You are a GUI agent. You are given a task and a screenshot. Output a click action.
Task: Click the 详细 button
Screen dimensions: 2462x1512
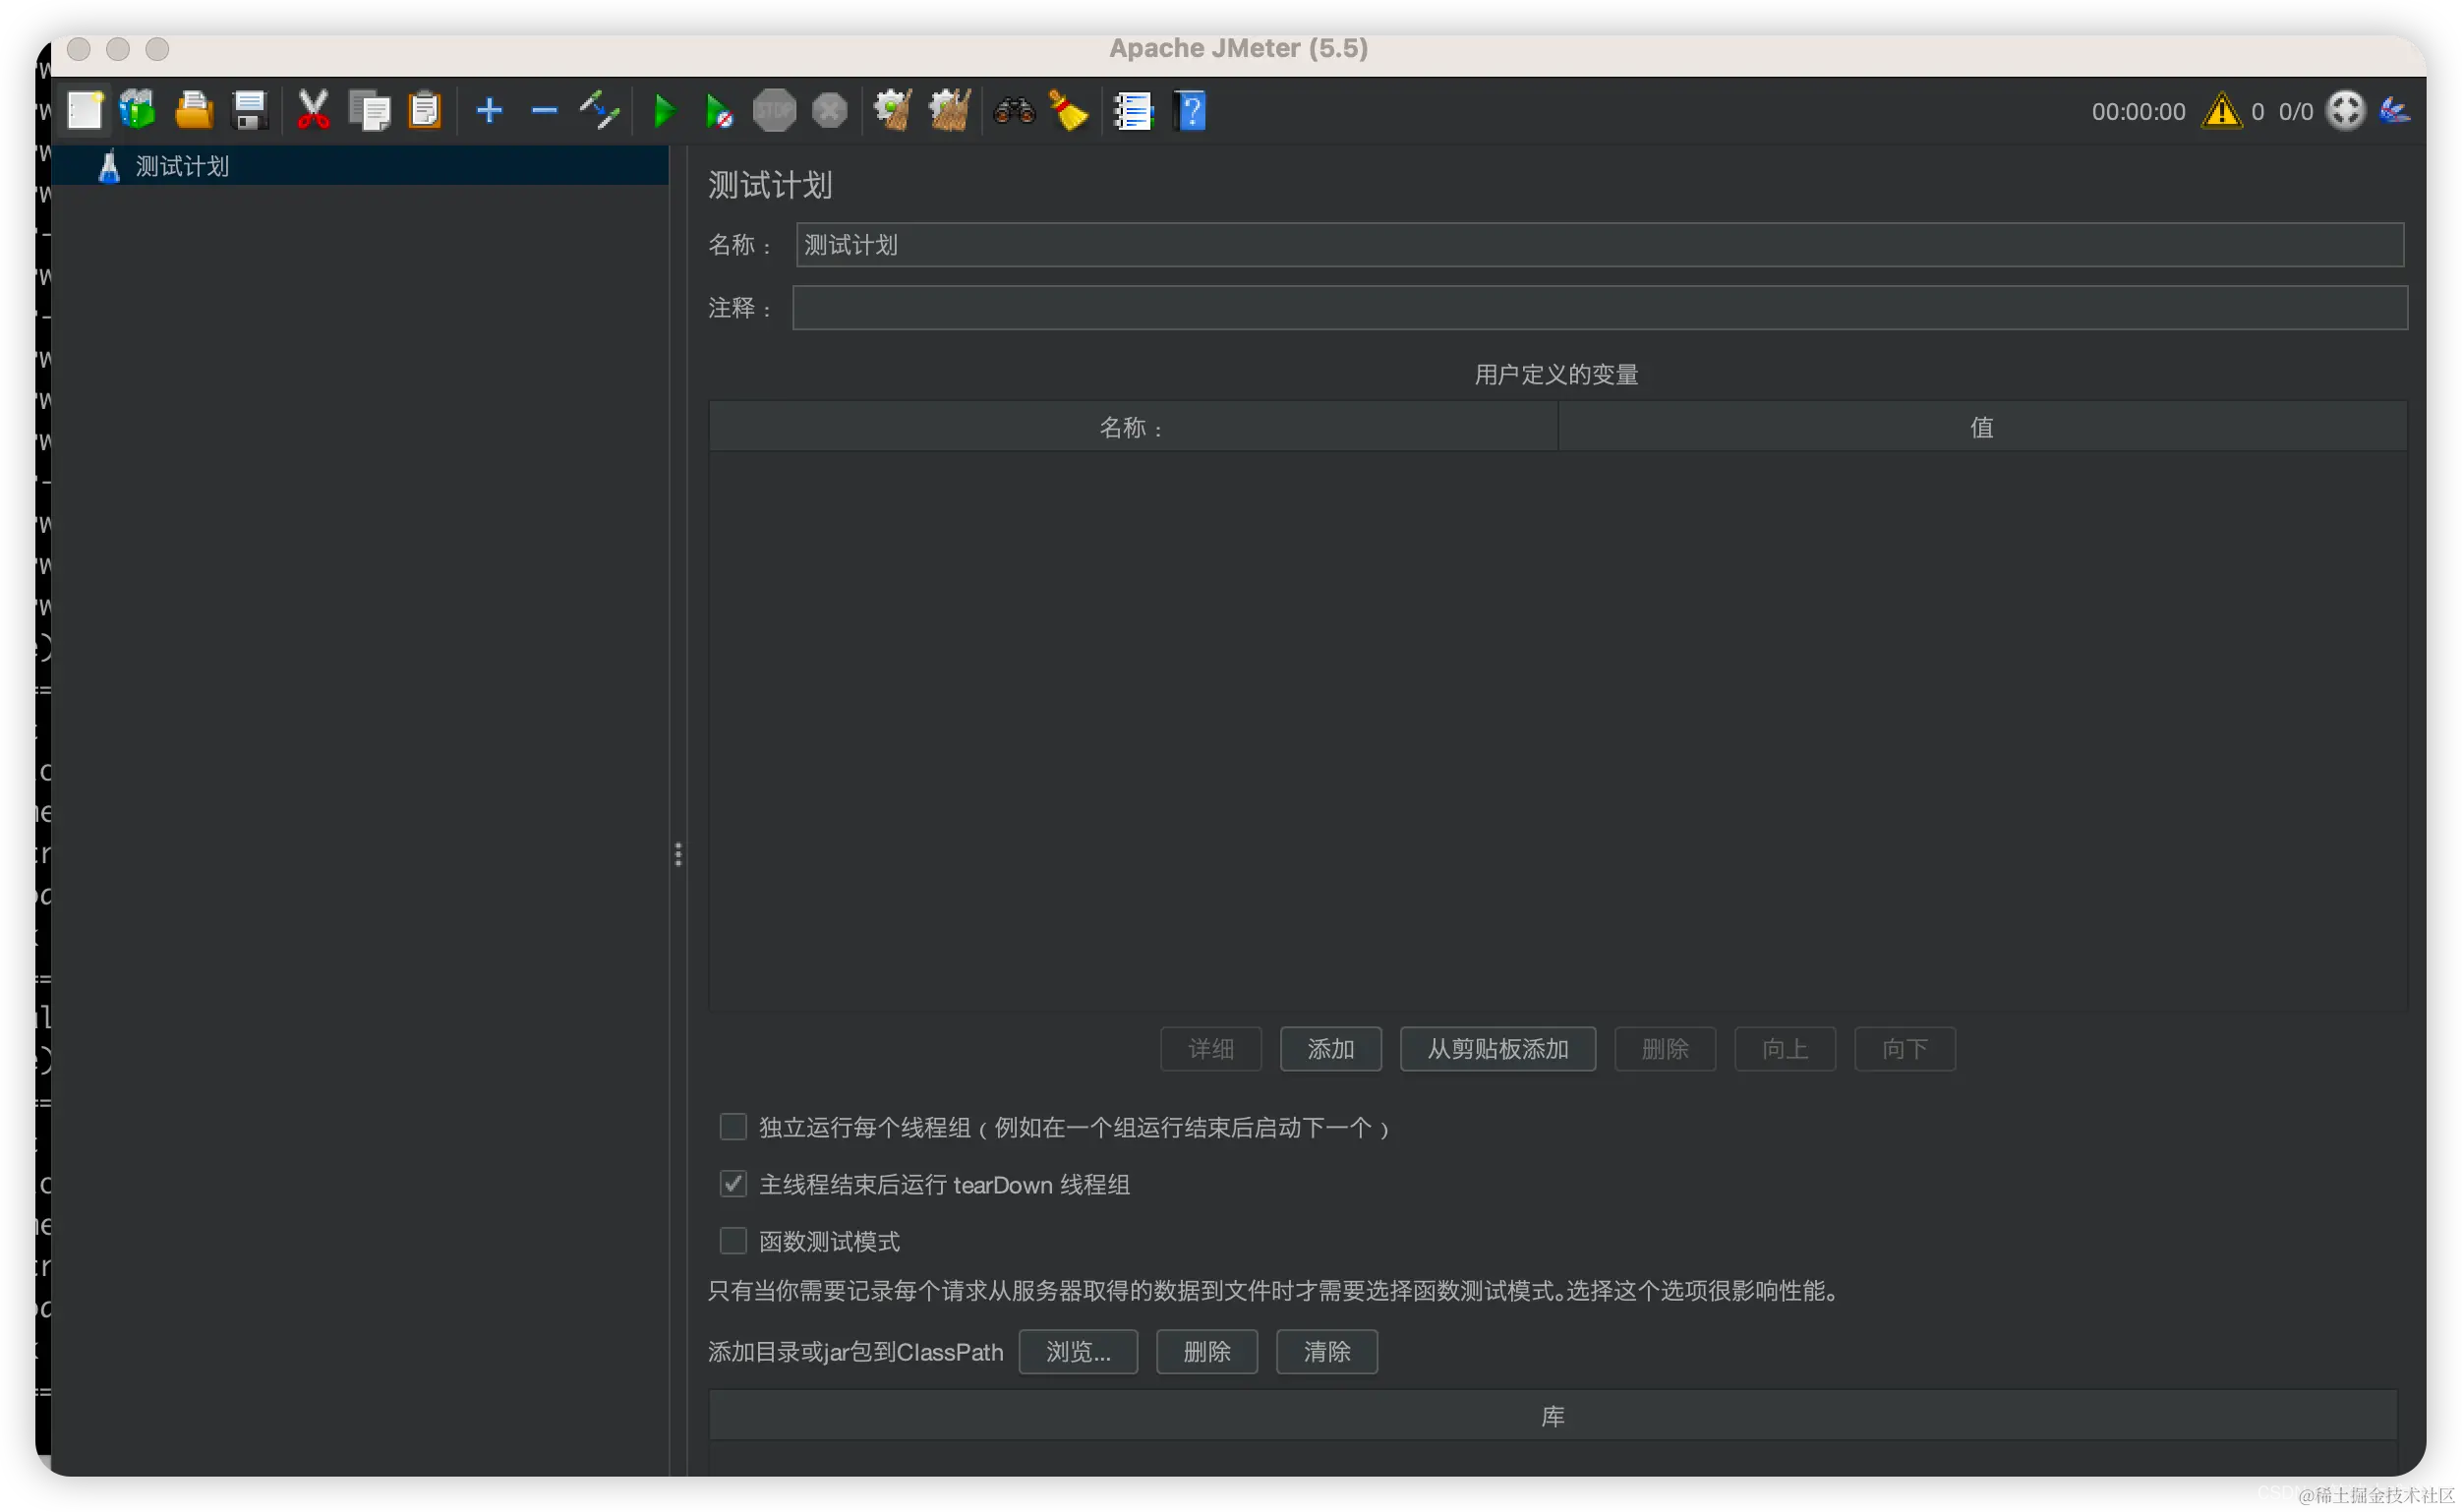[1210, 1049]
